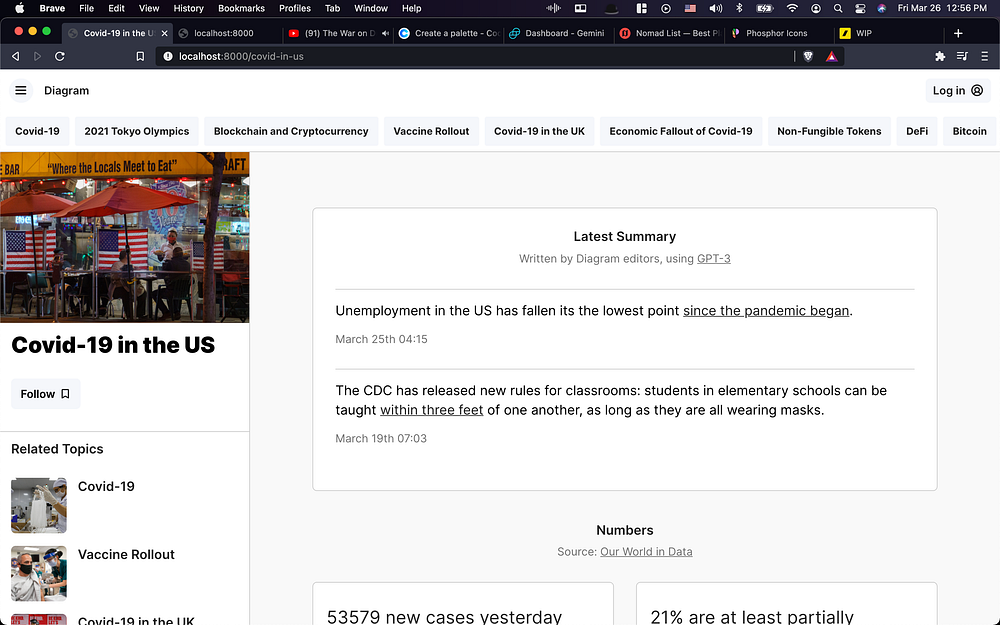Open the playlist icon in the browser toolbar
1000x625 pixels.
tap(962, 56)
